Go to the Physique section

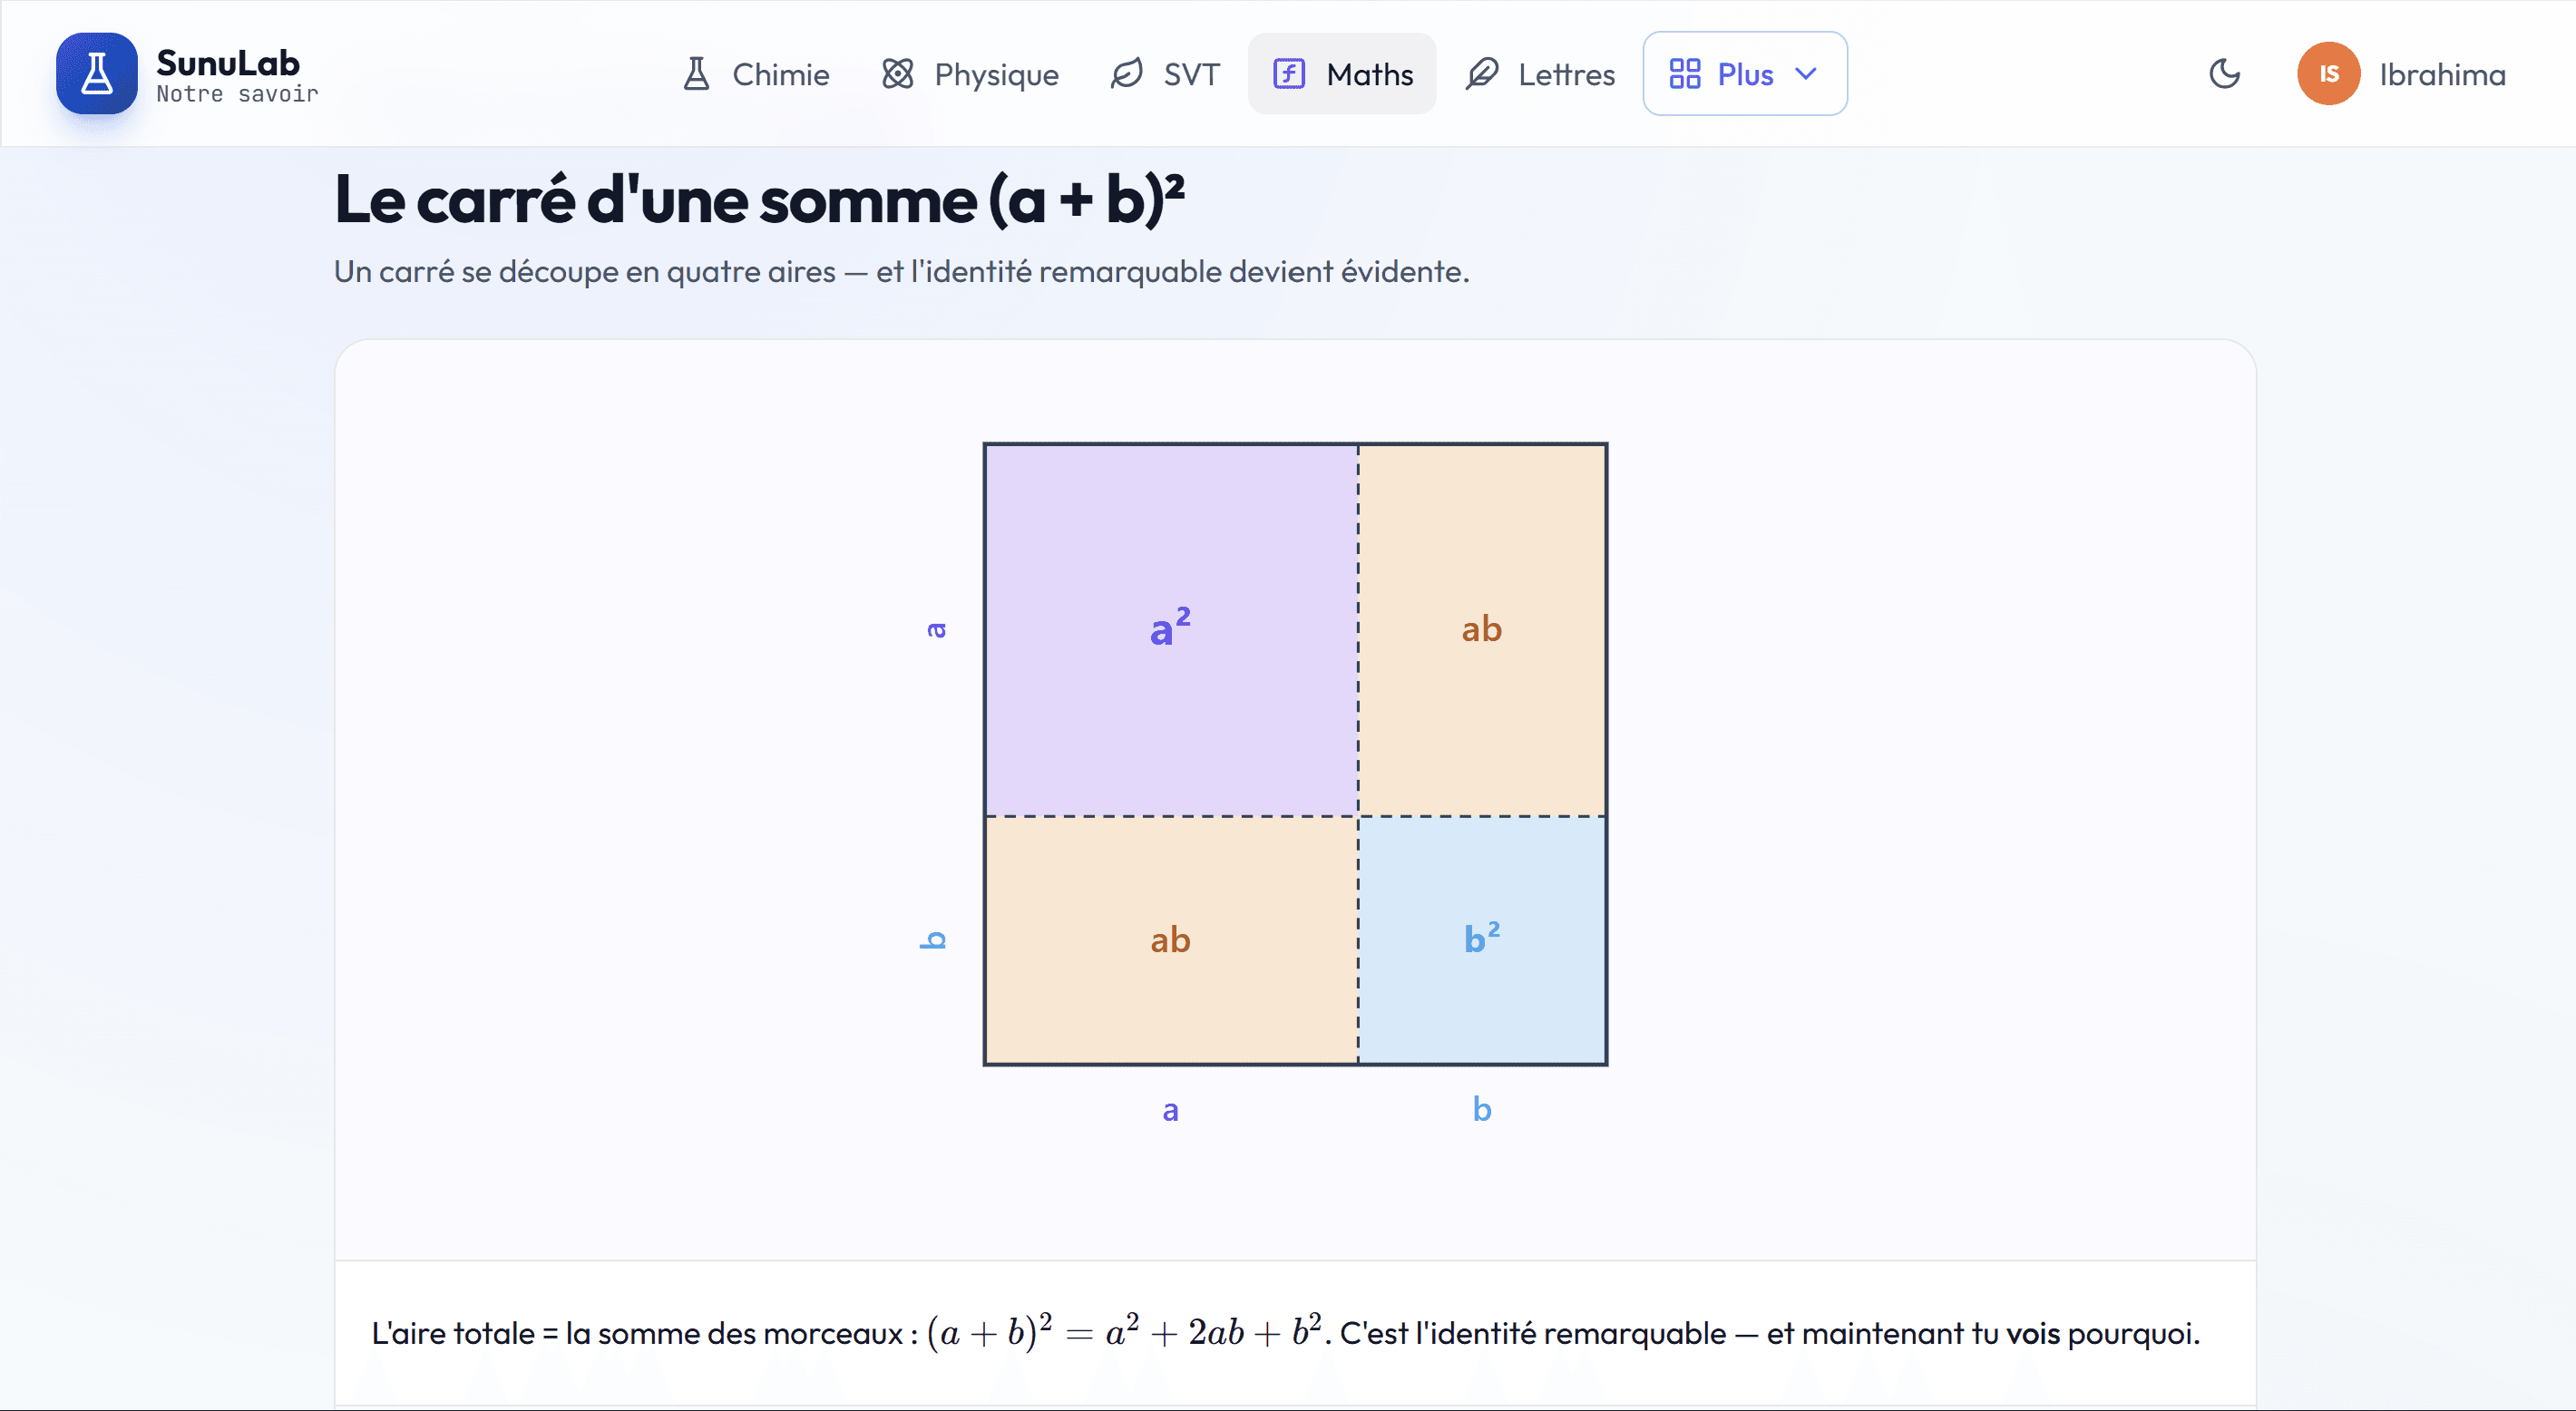969,74
